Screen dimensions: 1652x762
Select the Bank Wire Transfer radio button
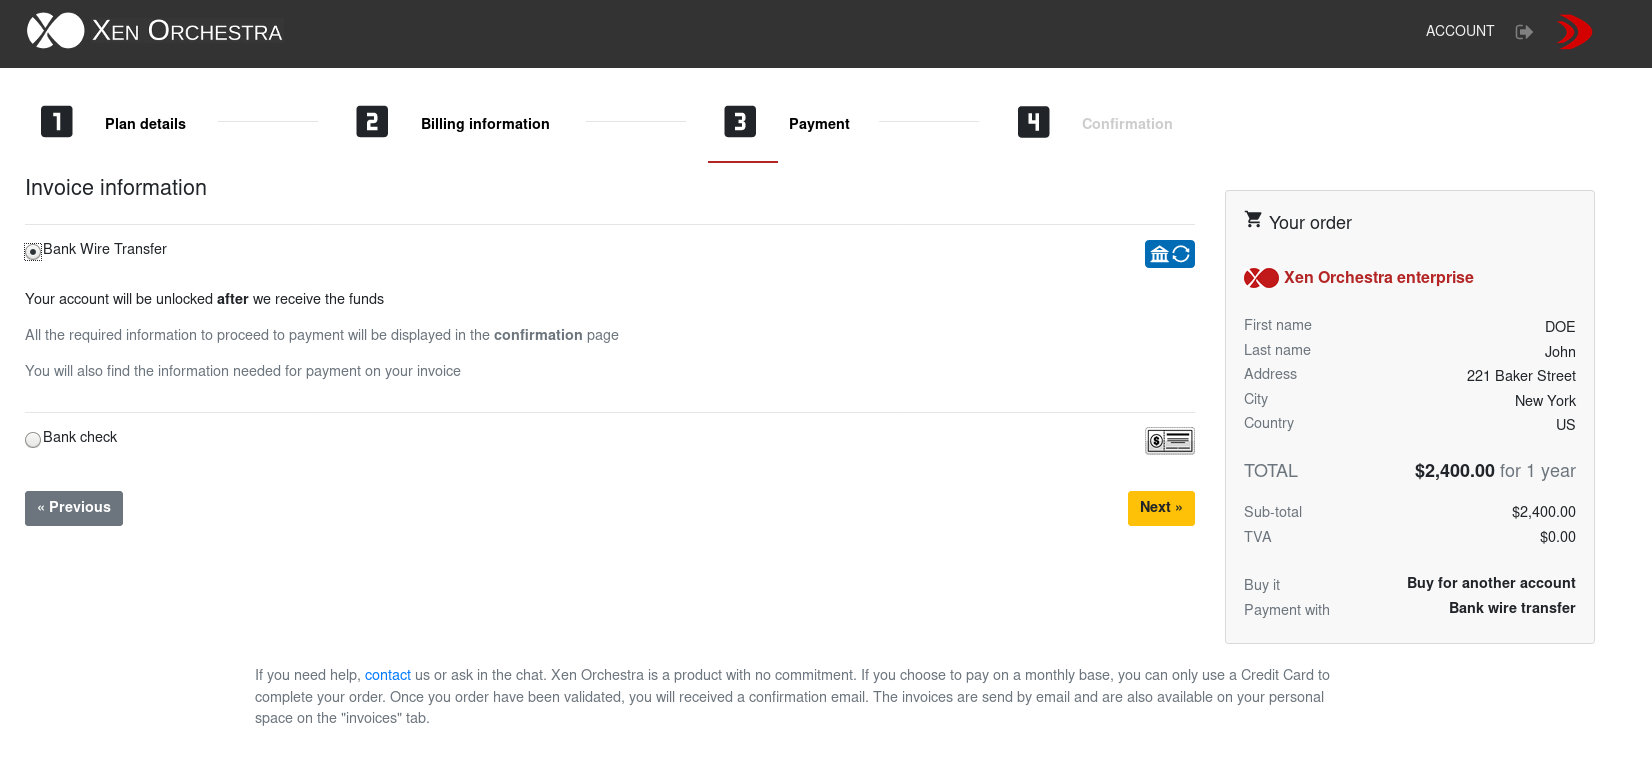tap(33, 252)
